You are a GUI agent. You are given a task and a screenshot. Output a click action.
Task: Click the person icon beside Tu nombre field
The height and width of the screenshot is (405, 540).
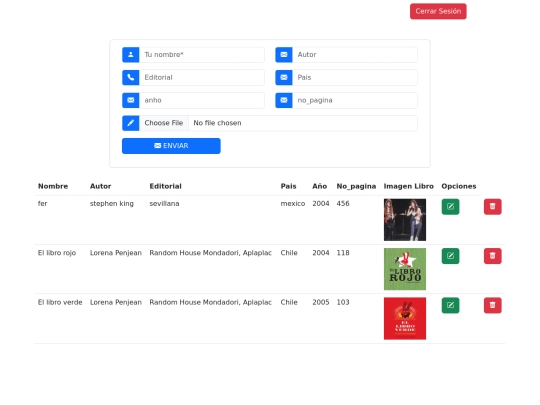coord(131,55)
